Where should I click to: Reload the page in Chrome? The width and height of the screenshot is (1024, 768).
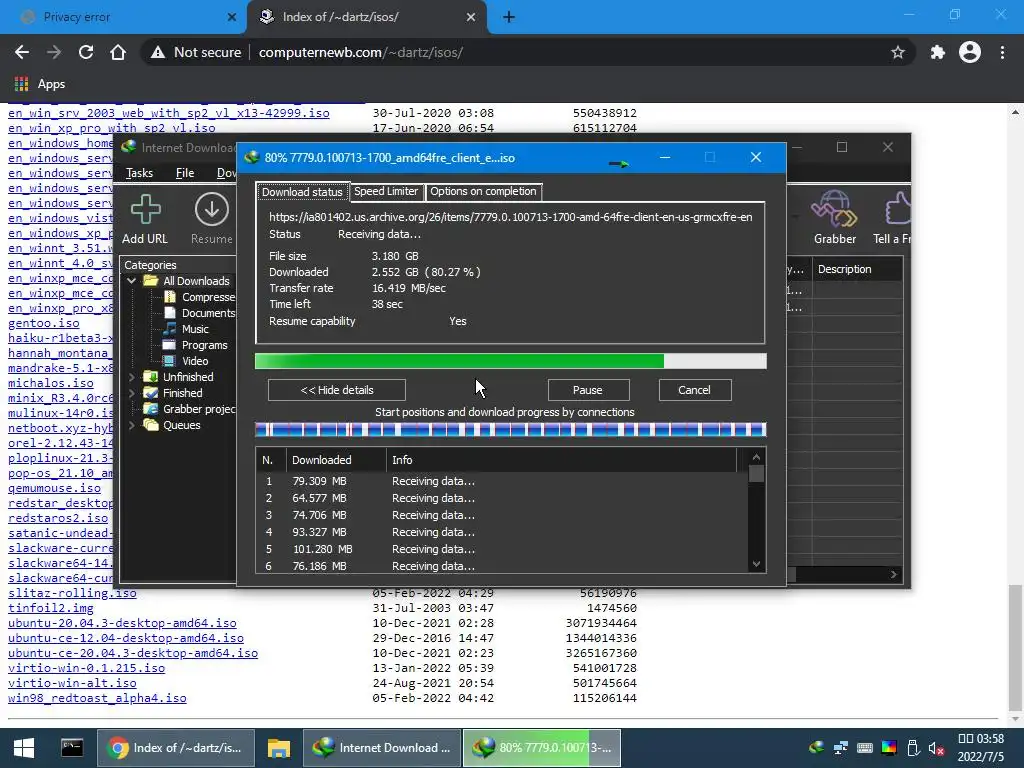click(x=86, y=52)
